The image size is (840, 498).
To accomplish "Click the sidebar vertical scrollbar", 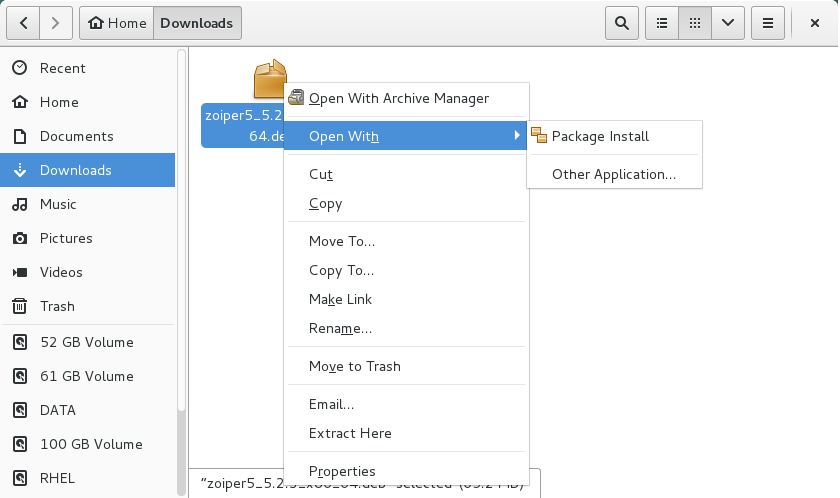I will tap(181, 230).
